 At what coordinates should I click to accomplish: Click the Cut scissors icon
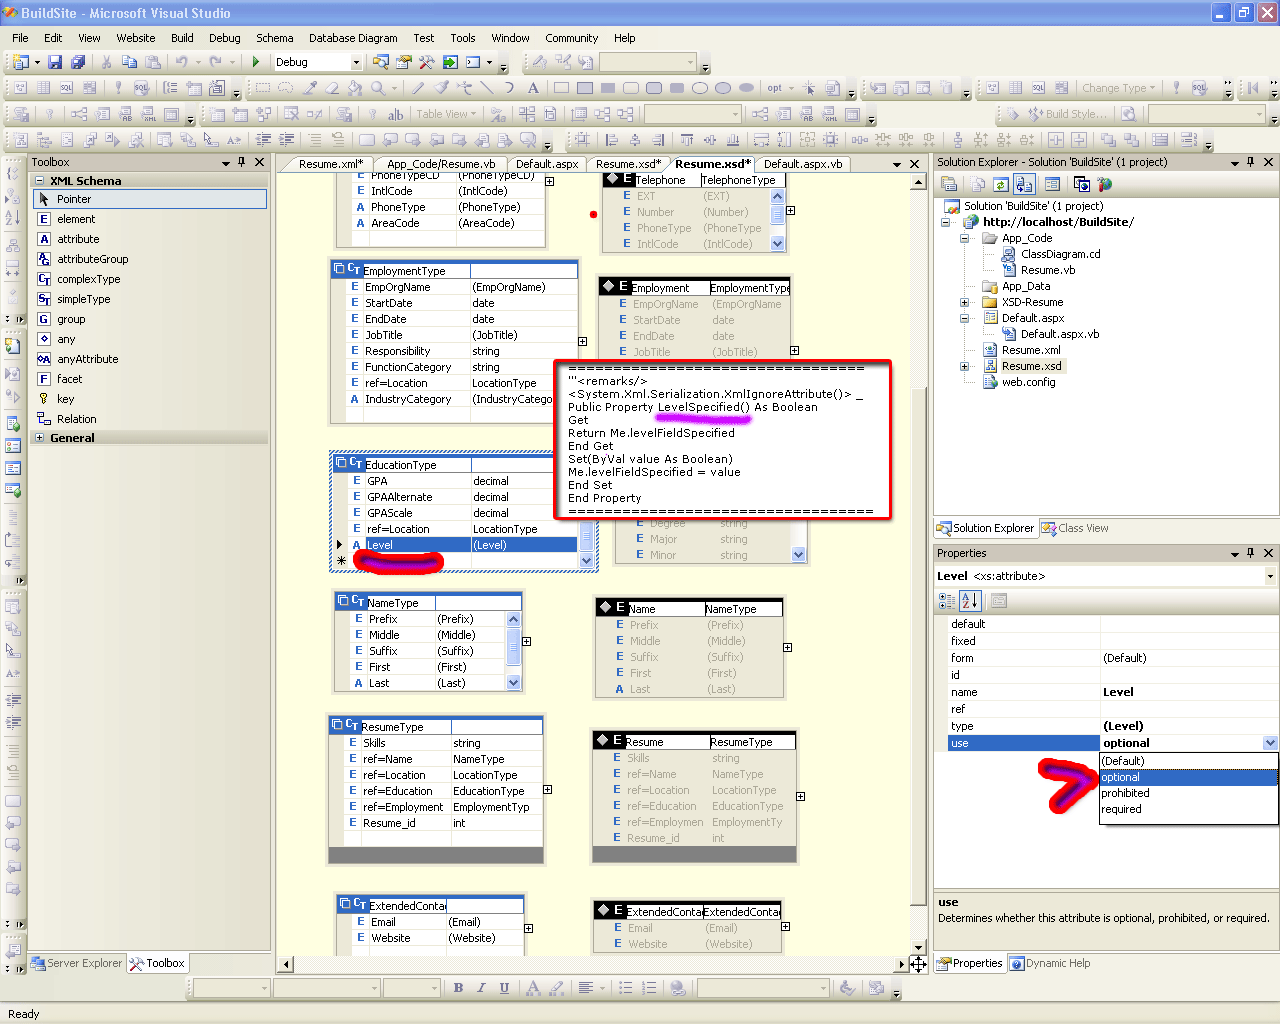point(106,62)
